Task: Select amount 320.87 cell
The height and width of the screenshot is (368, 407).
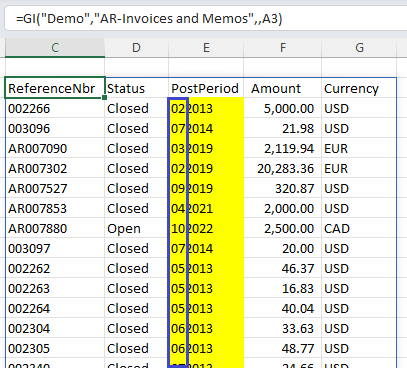Action: pyautogui.click(x=283, y=188)
